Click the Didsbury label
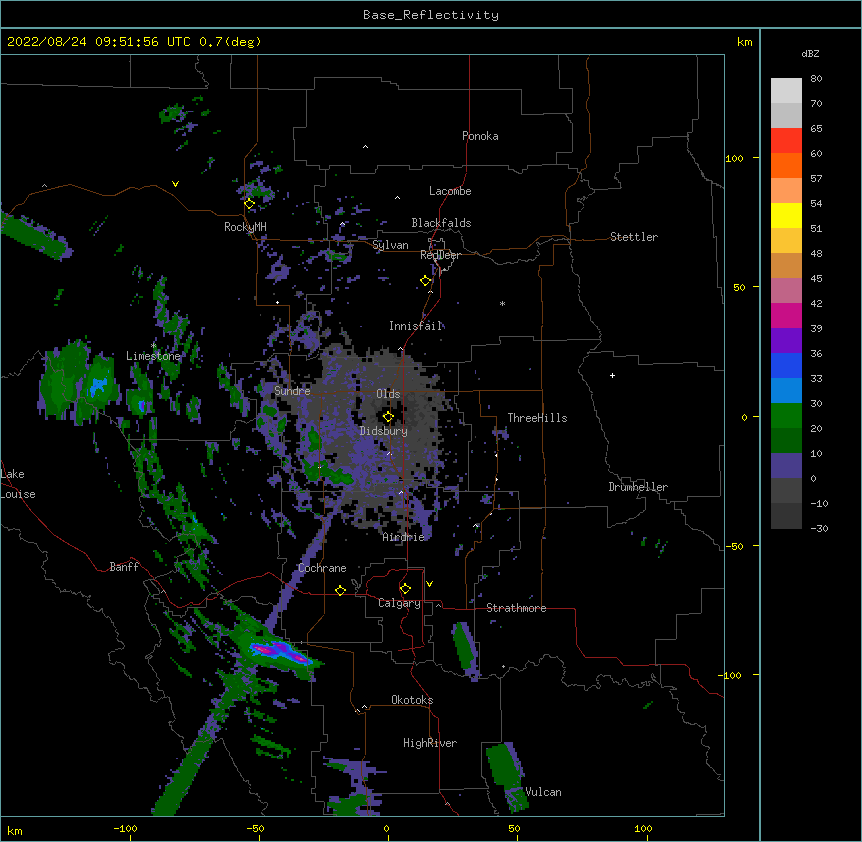This screenshot has height=842, width=862. click(384, 431)
